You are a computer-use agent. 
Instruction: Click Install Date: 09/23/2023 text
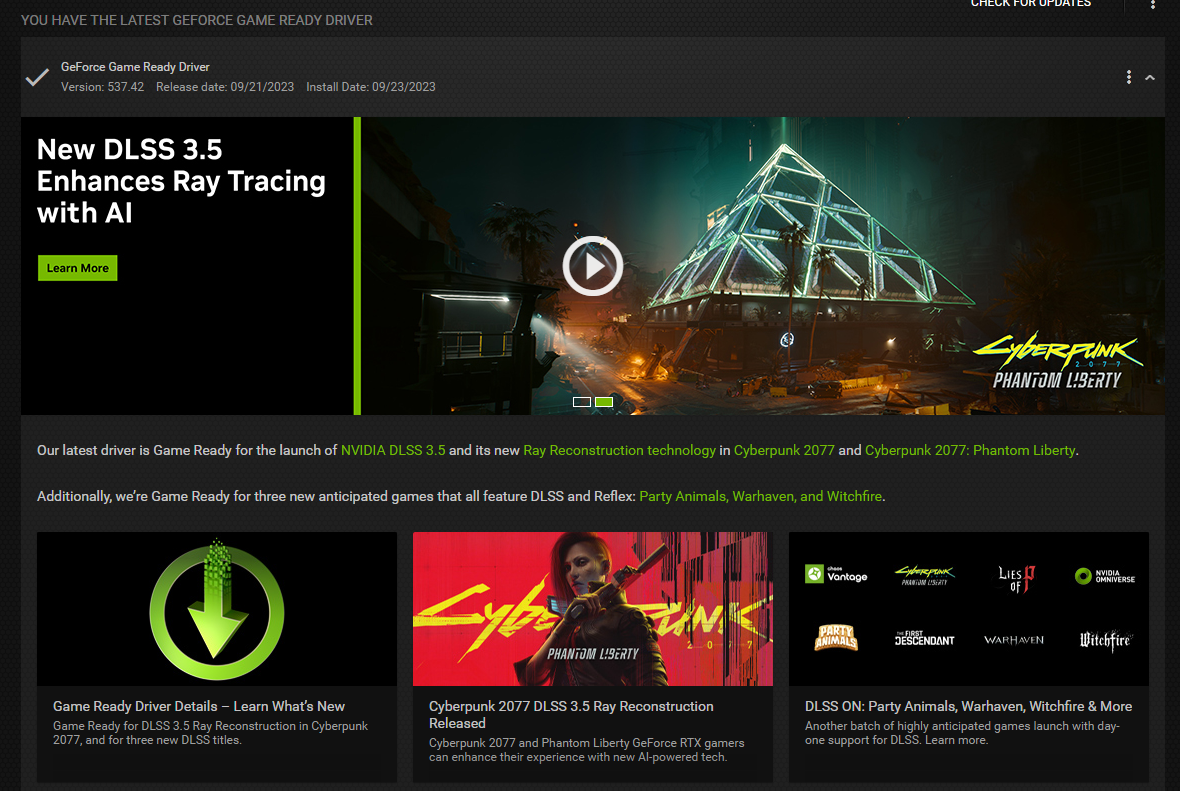pos(371,87)
